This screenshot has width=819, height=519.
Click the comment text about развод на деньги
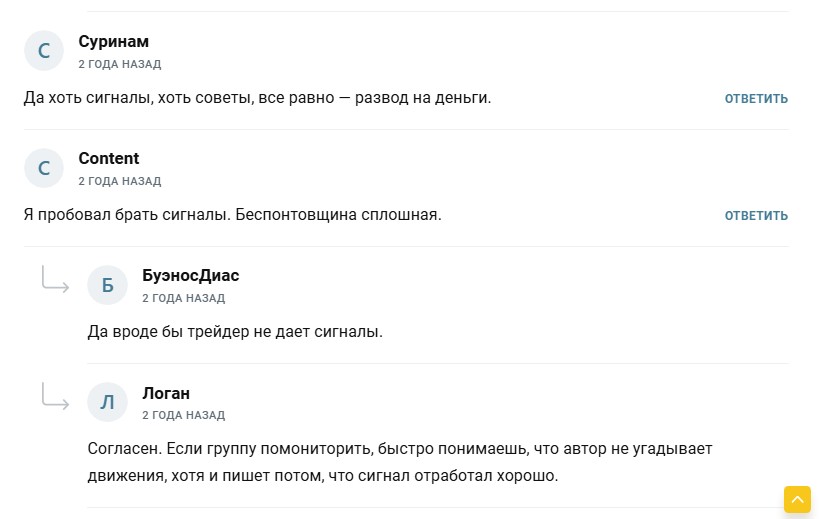[x=257, y=98]
